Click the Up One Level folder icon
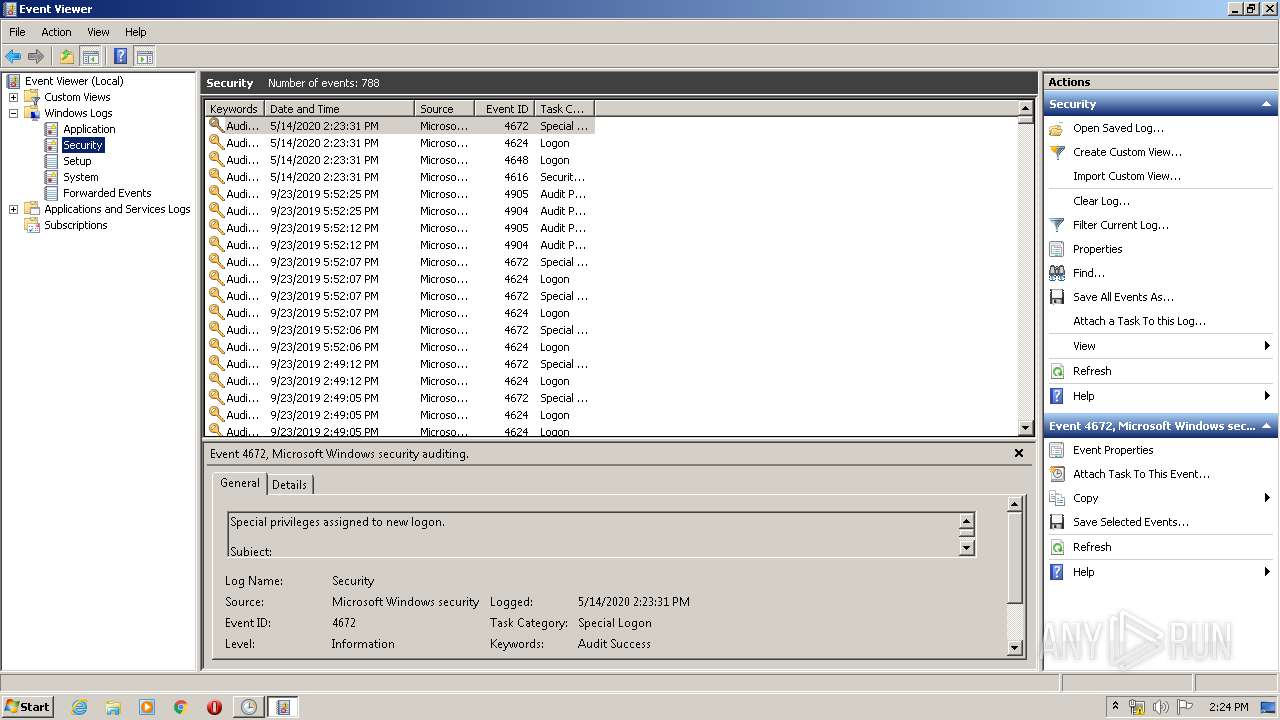 tap(67, 56)
